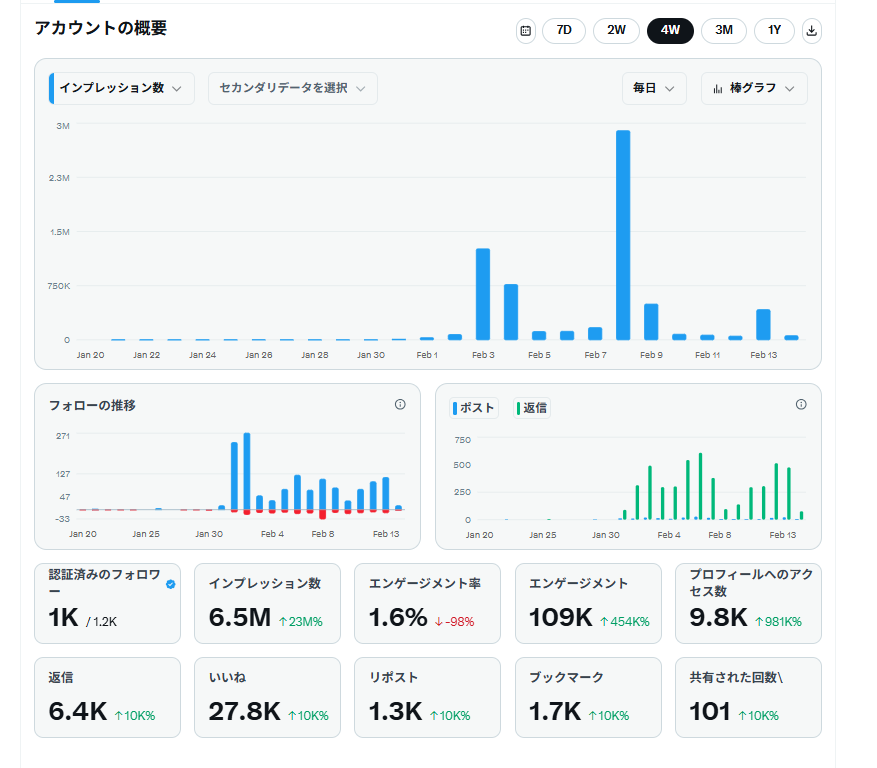Open the リポスト 1.3K card
This screenshot has height=768, width=877.
427,698
